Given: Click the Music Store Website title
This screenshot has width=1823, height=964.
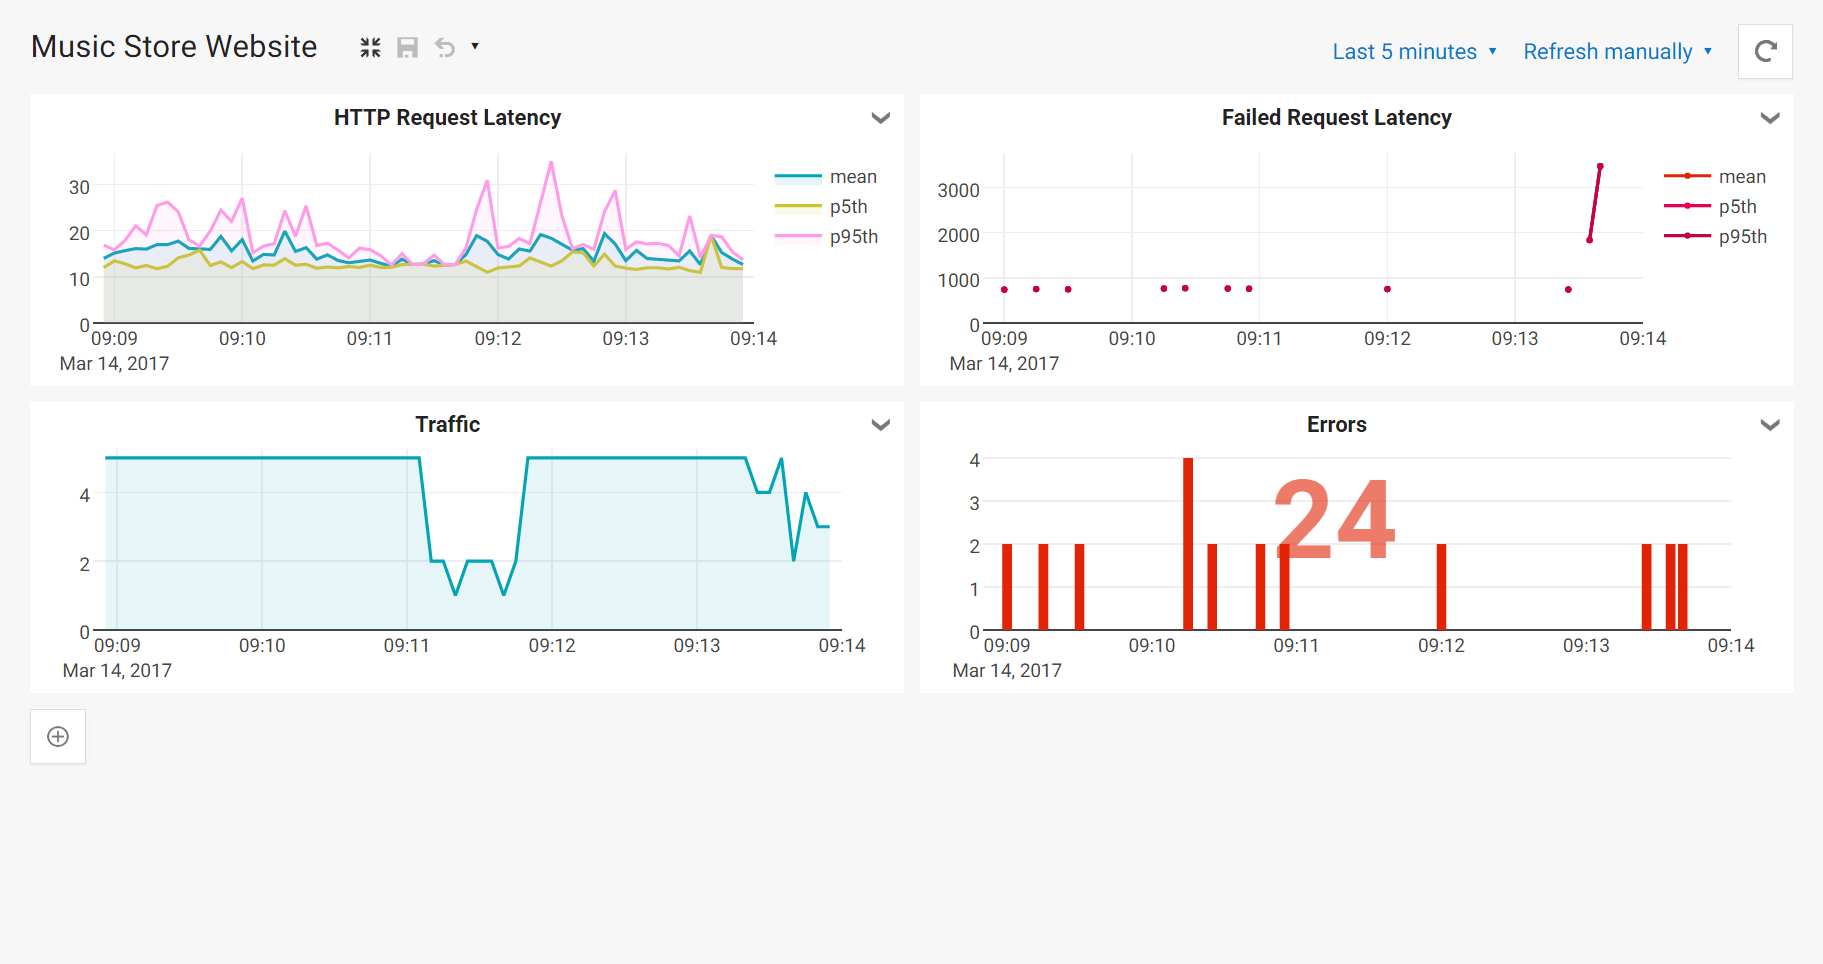Looking at the screenshot, I should click(173, 46).
